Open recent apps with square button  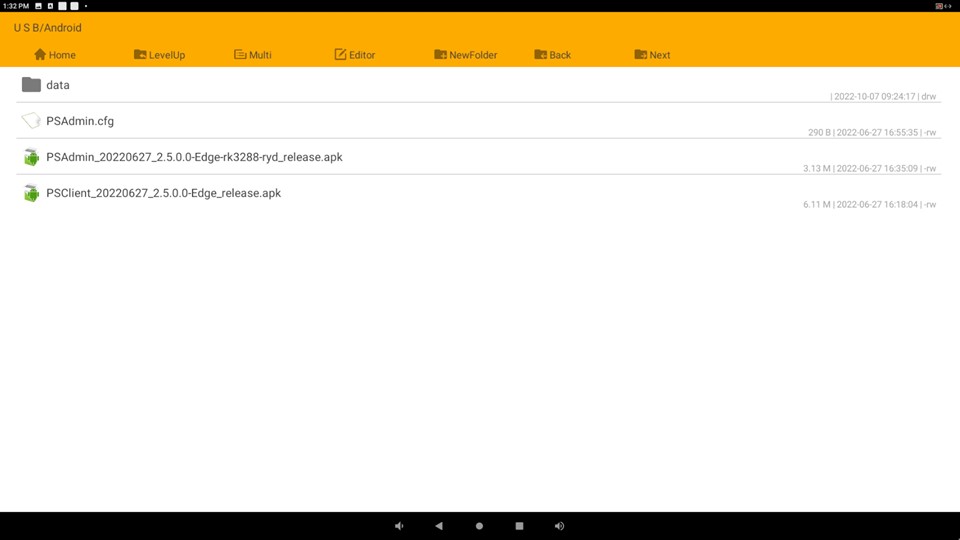pos(519,526)
